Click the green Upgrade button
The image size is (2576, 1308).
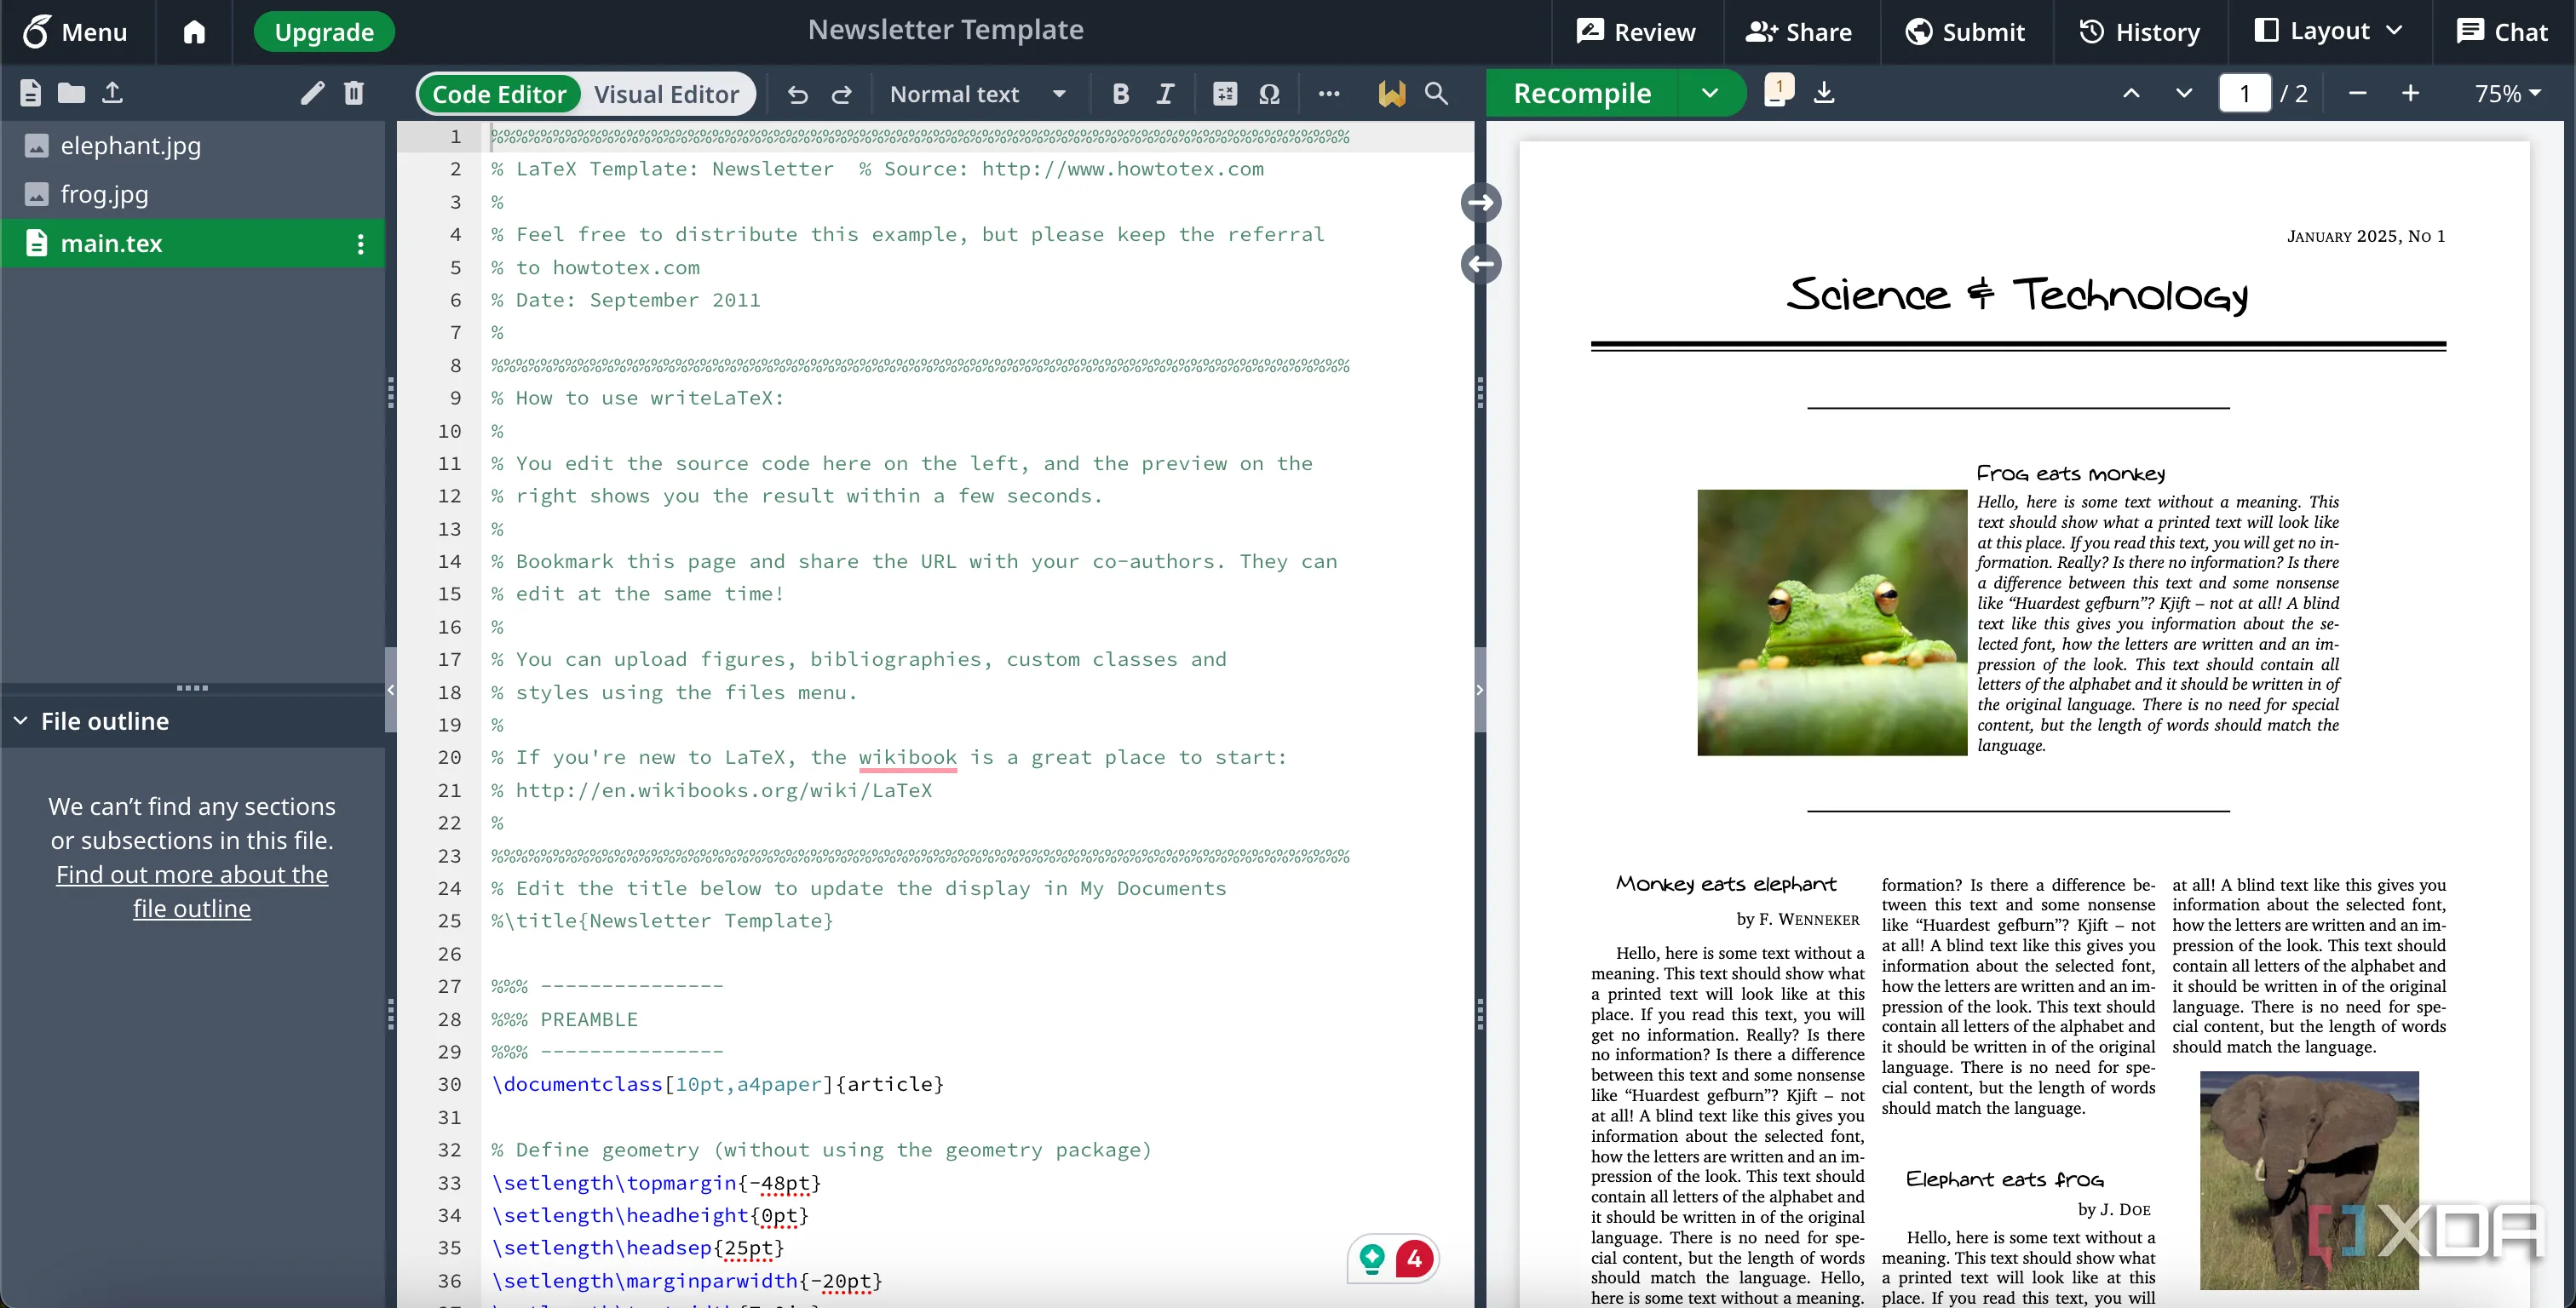click(324, 32)
